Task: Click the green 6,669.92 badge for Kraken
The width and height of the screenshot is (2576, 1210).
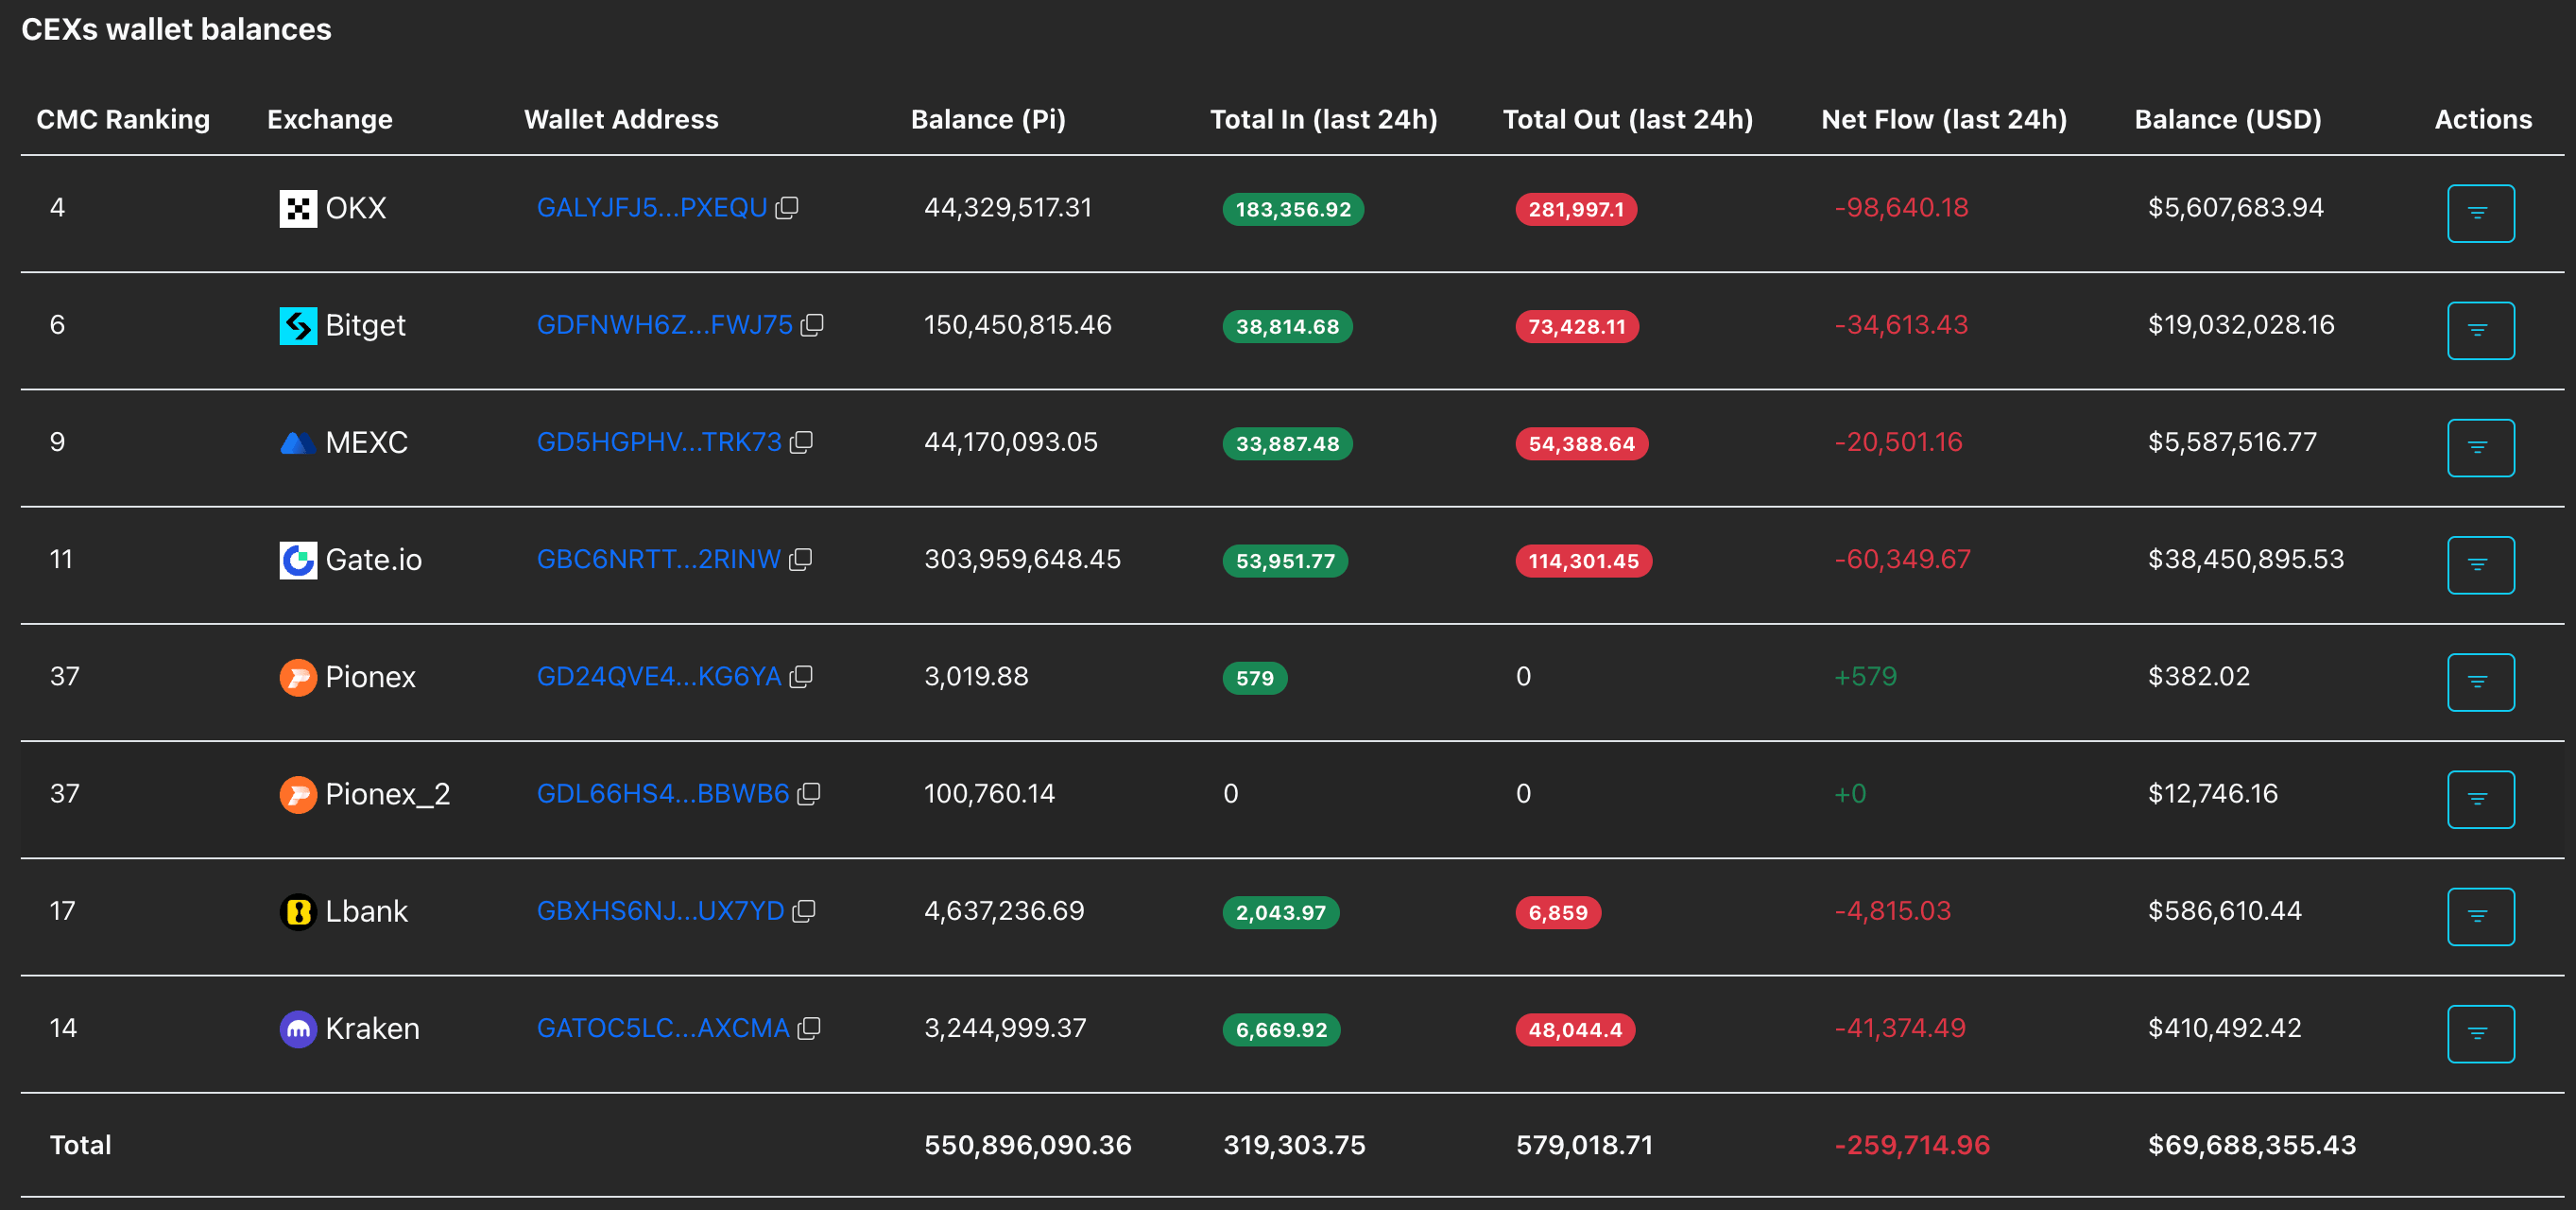Action: (x=1281, y=1029)
